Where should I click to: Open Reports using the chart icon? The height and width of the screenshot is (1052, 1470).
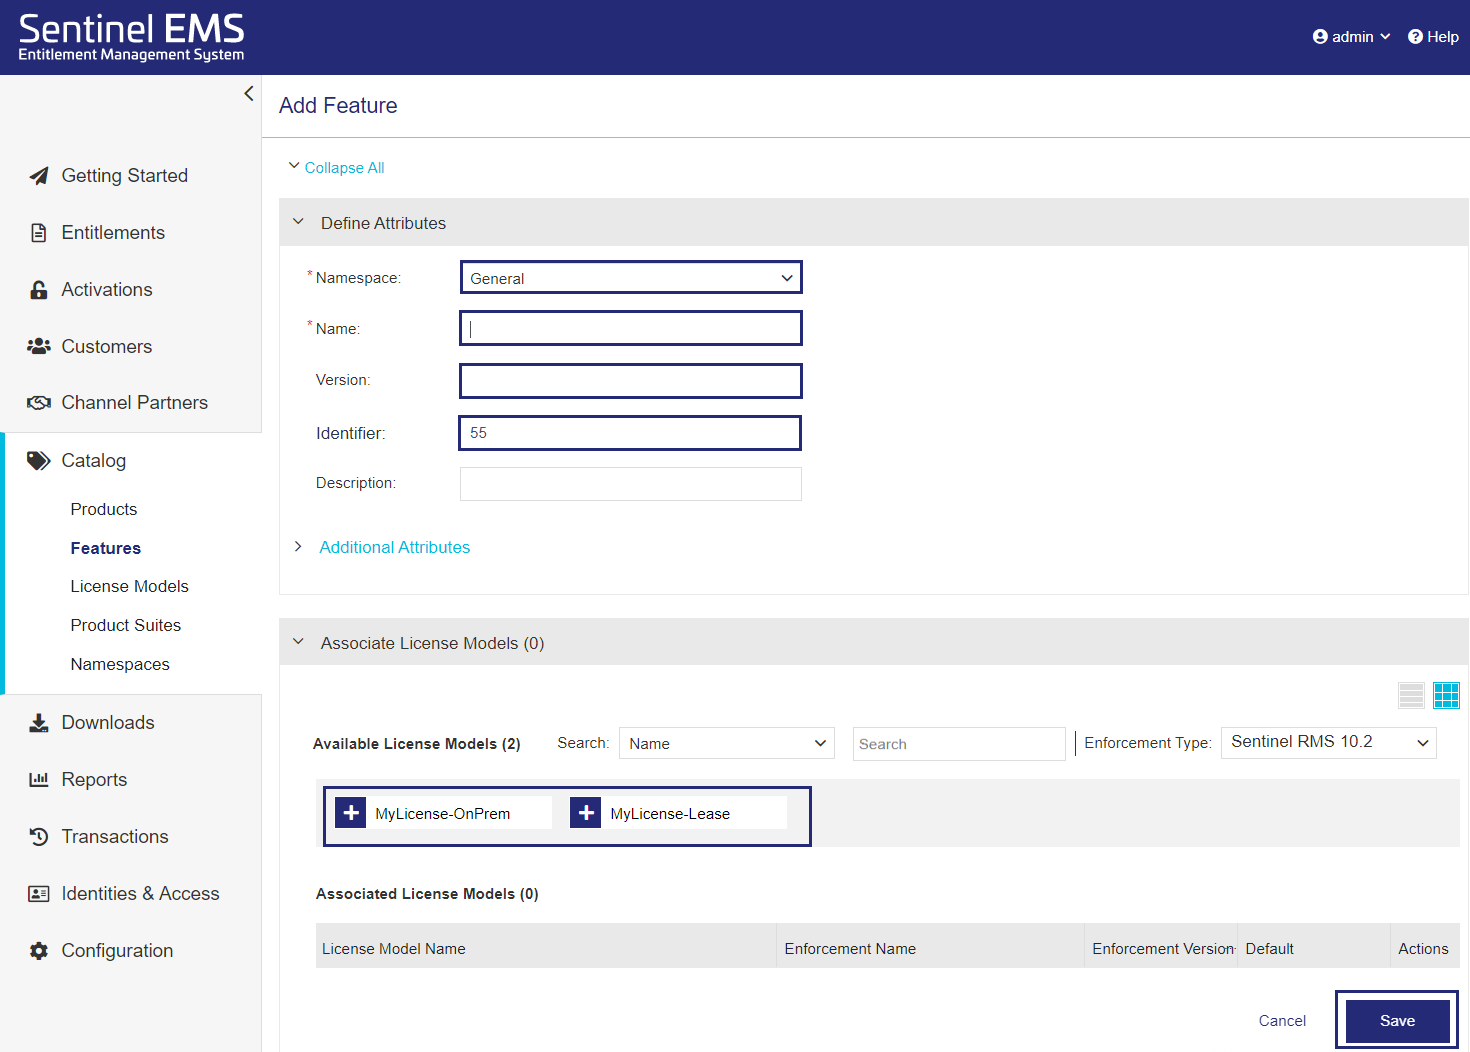click(38, 779)
